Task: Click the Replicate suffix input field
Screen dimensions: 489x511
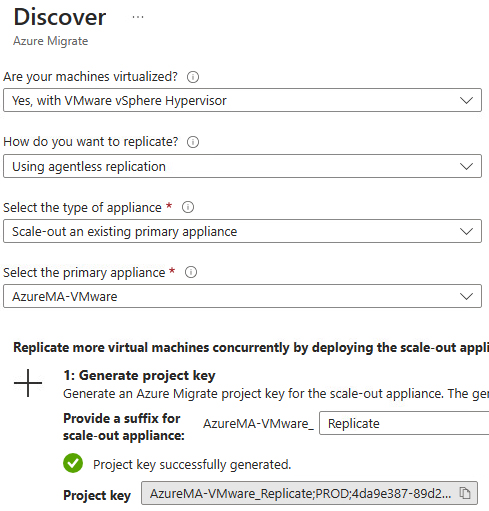Action: point(404,423)
